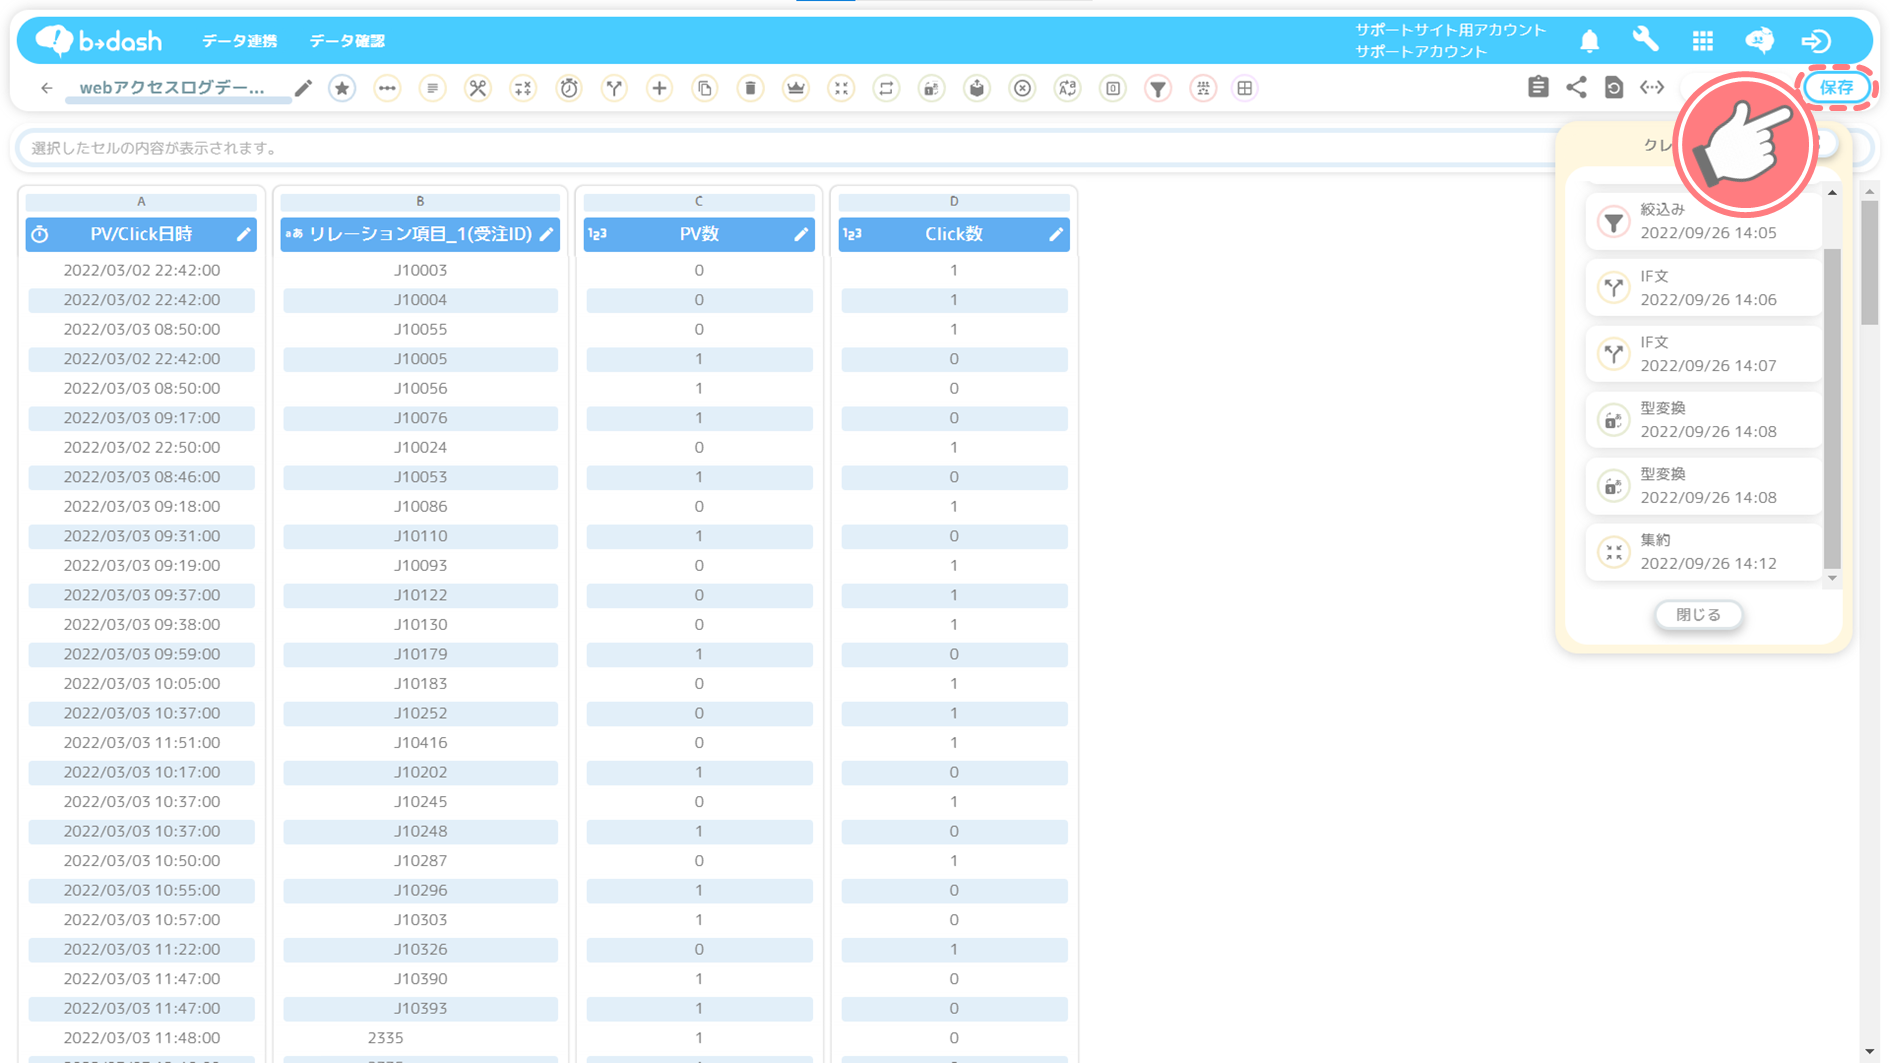The width and height of the screenshot is (1890, 1063).
Task: Select the PV/Click日時 column header
Action: [141, 234]
